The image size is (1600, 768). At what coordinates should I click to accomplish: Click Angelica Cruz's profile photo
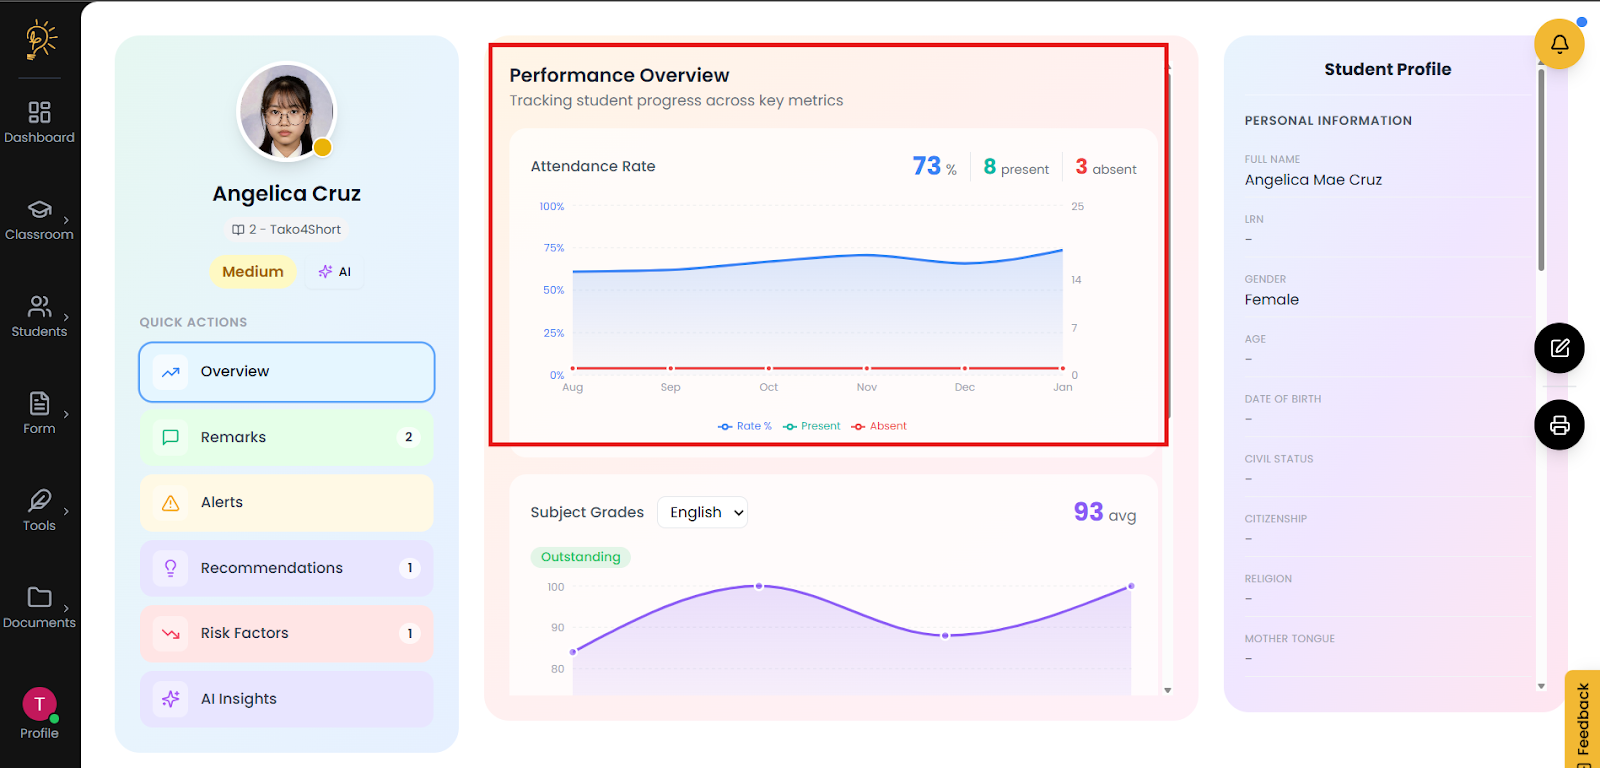pyautogui.click(x=287, y=113)
